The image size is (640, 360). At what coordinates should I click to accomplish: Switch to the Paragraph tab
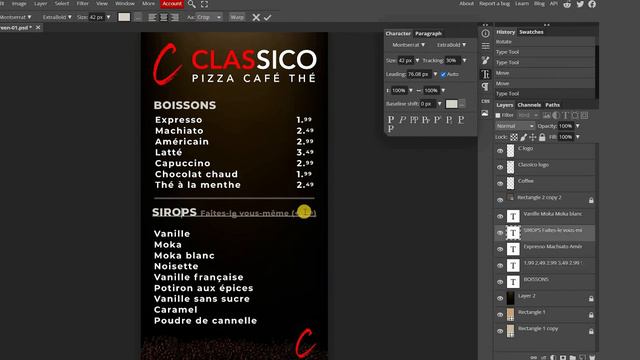[x=428, y=33]
